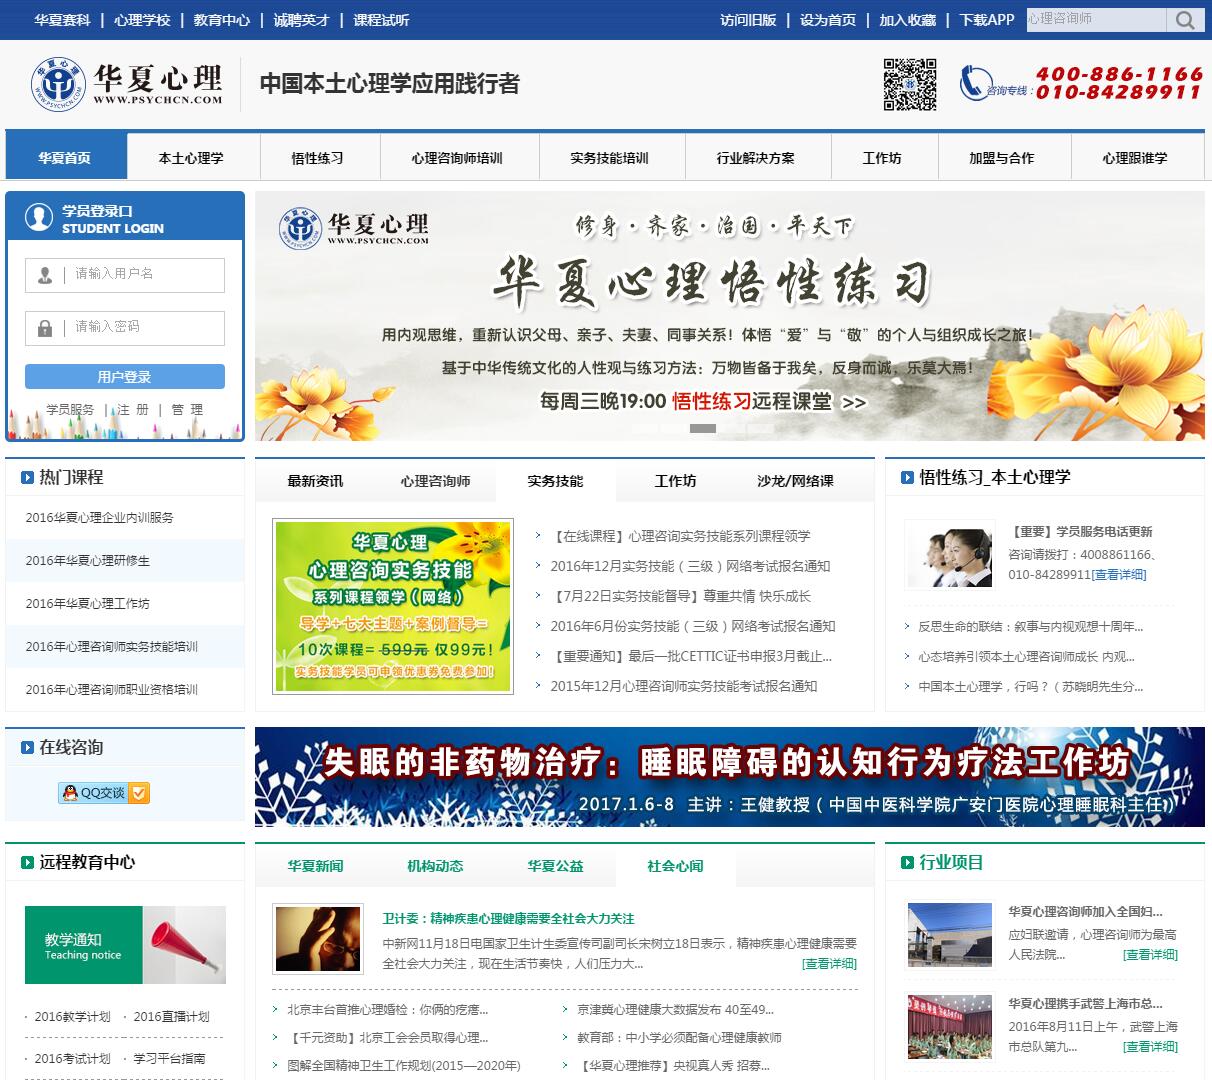
Task: Switch to 工作坊 news tab
Action: [x=675, y=481]
